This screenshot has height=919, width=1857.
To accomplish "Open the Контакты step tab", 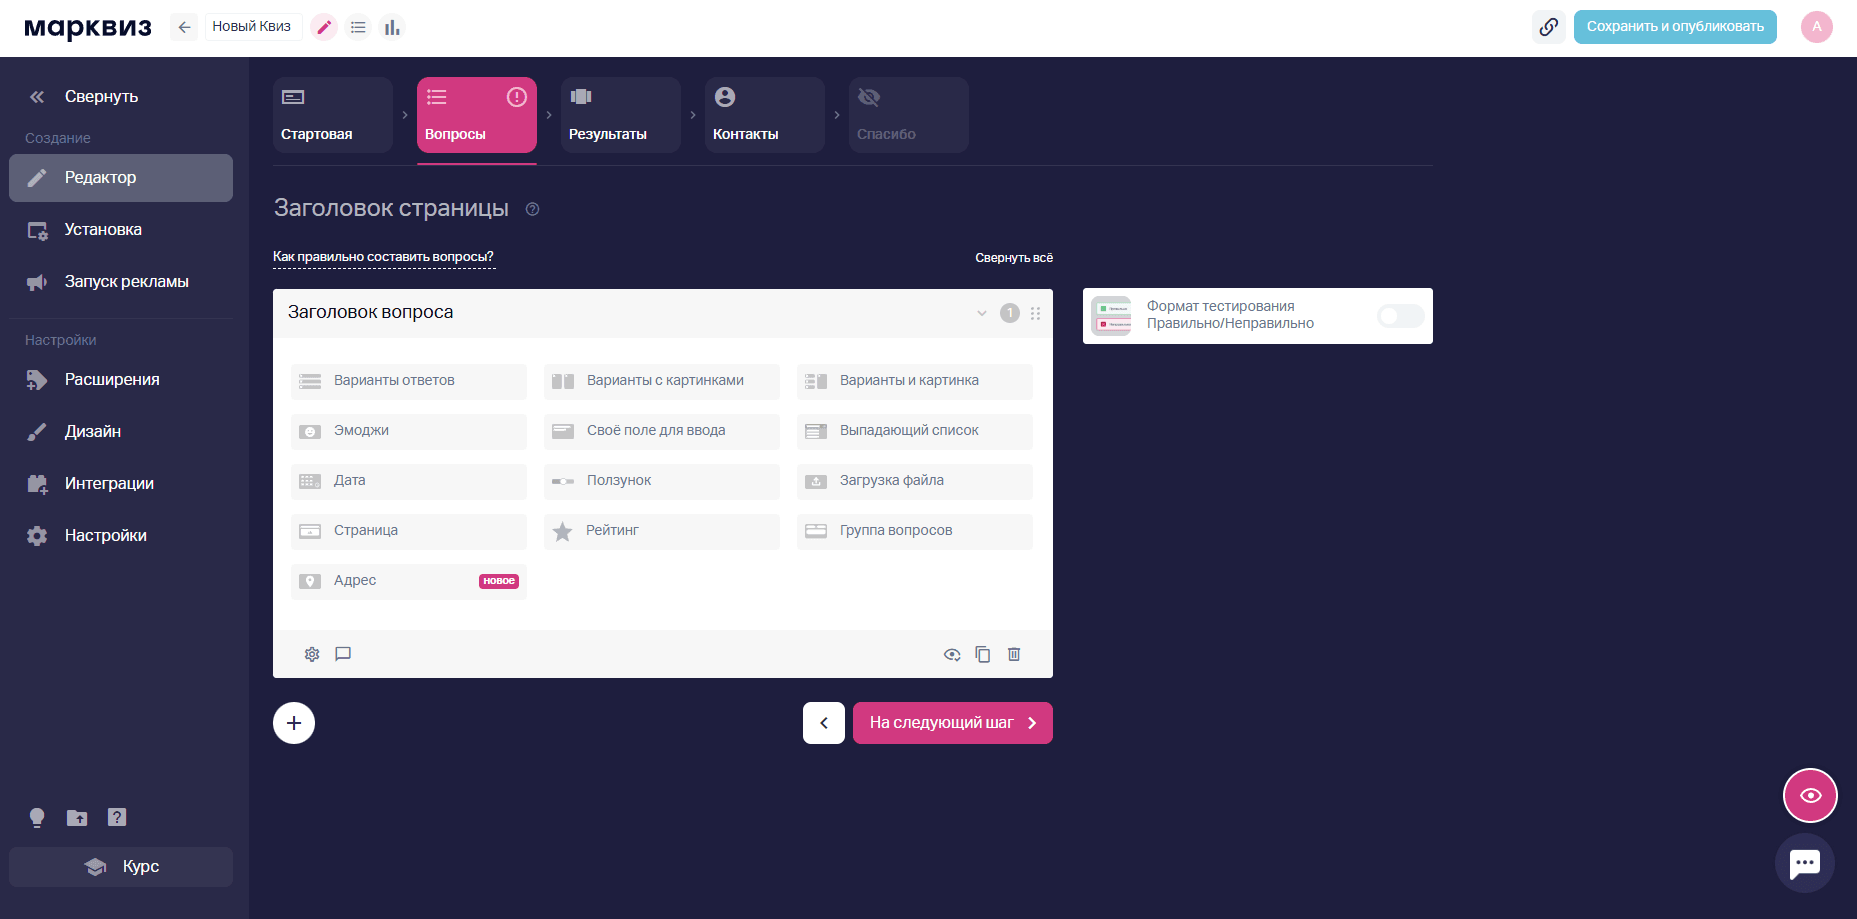I will click(764, 115).
